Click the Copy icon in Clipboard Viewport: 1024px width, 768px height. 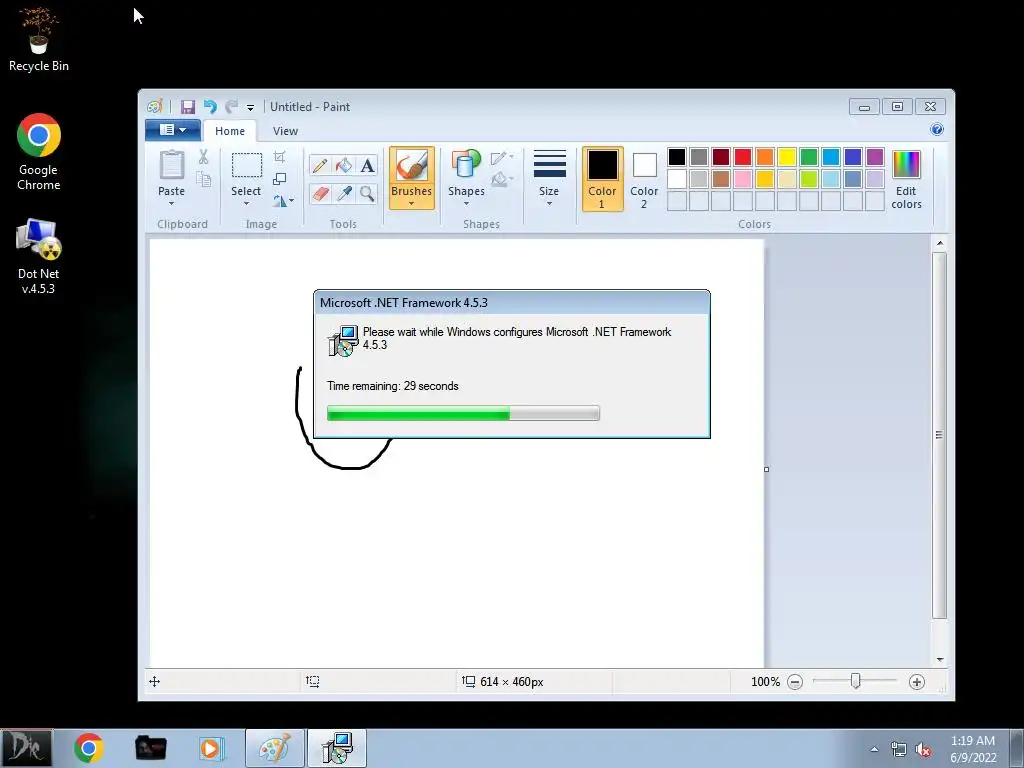tap(203, 179)
